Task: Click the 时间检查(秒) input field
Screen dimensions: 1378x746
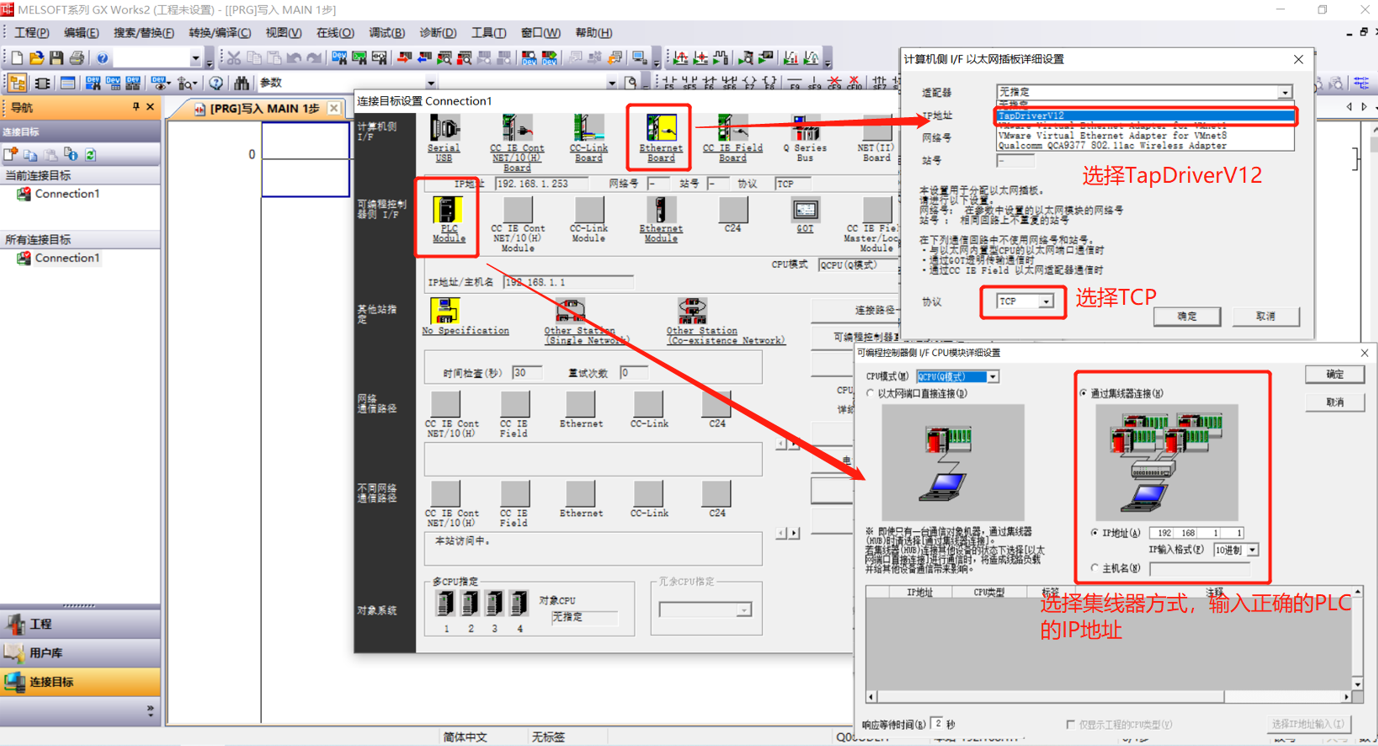Action: [527, 373]
